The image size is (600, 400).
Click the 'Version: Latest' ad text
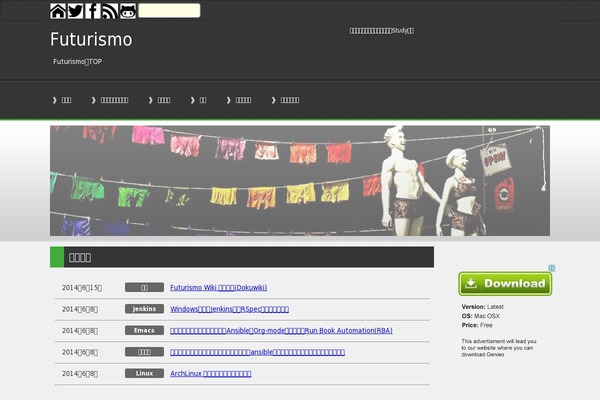click(483, 307)
